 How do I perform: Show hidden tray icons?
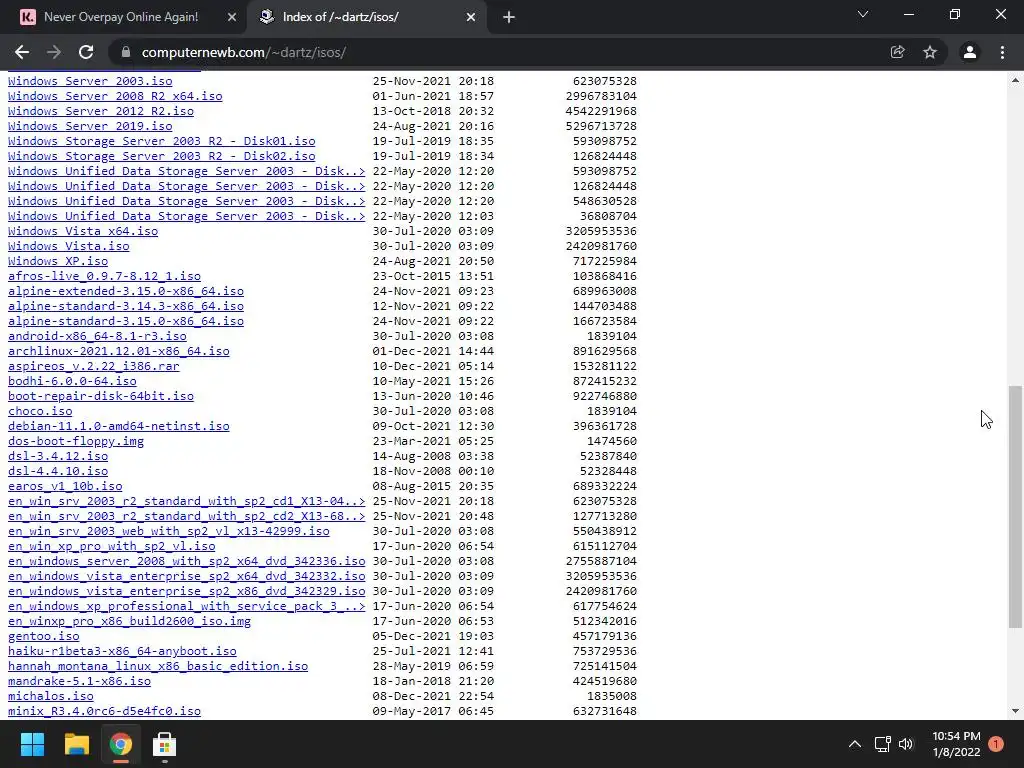tap(854, 744)
